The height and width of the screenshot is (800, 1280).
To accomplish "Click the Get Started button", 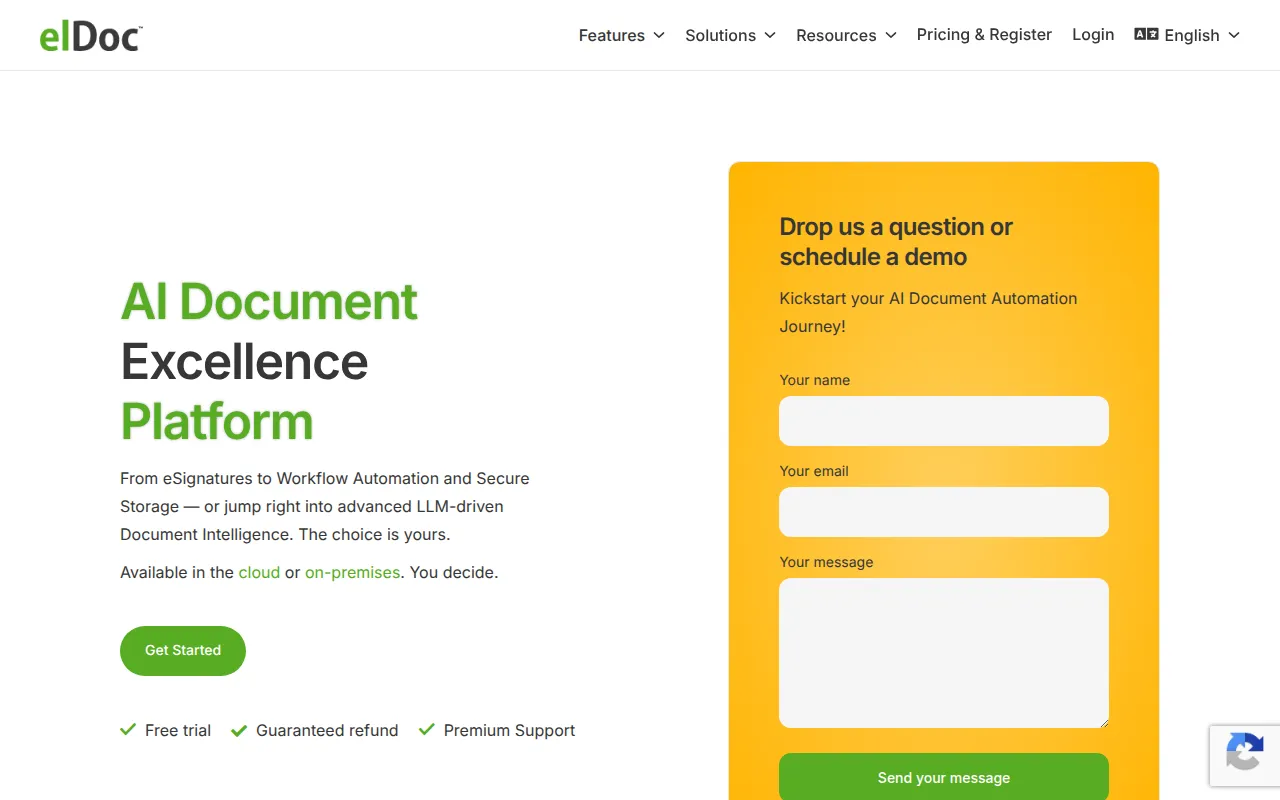I will [x=183, y=650].
